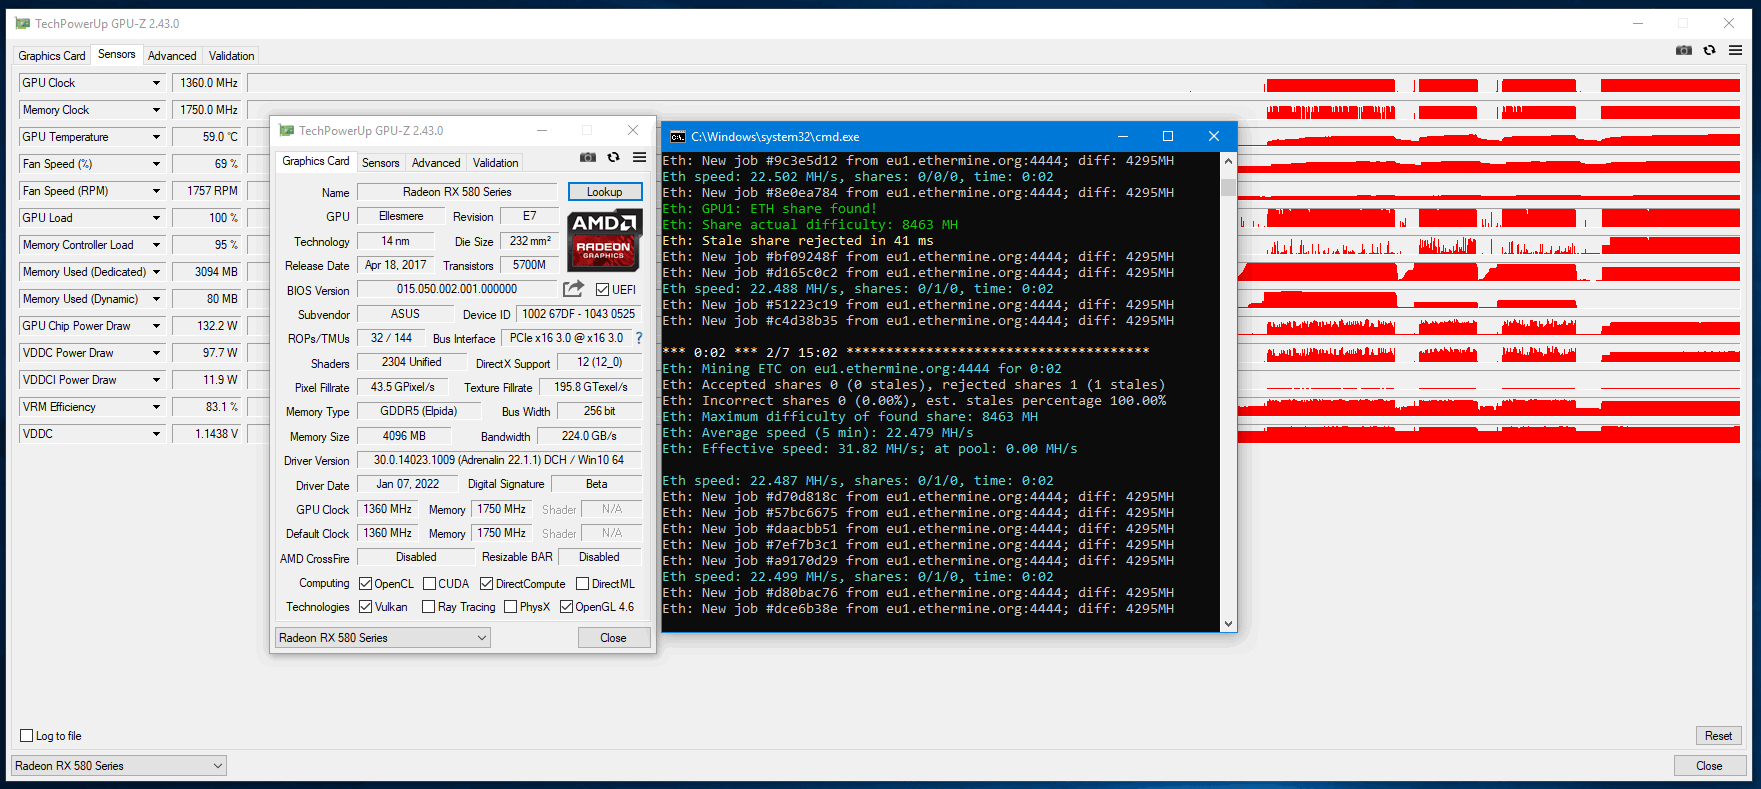Click the cmd.exe scrollbar up arrow

(1228, 160)
